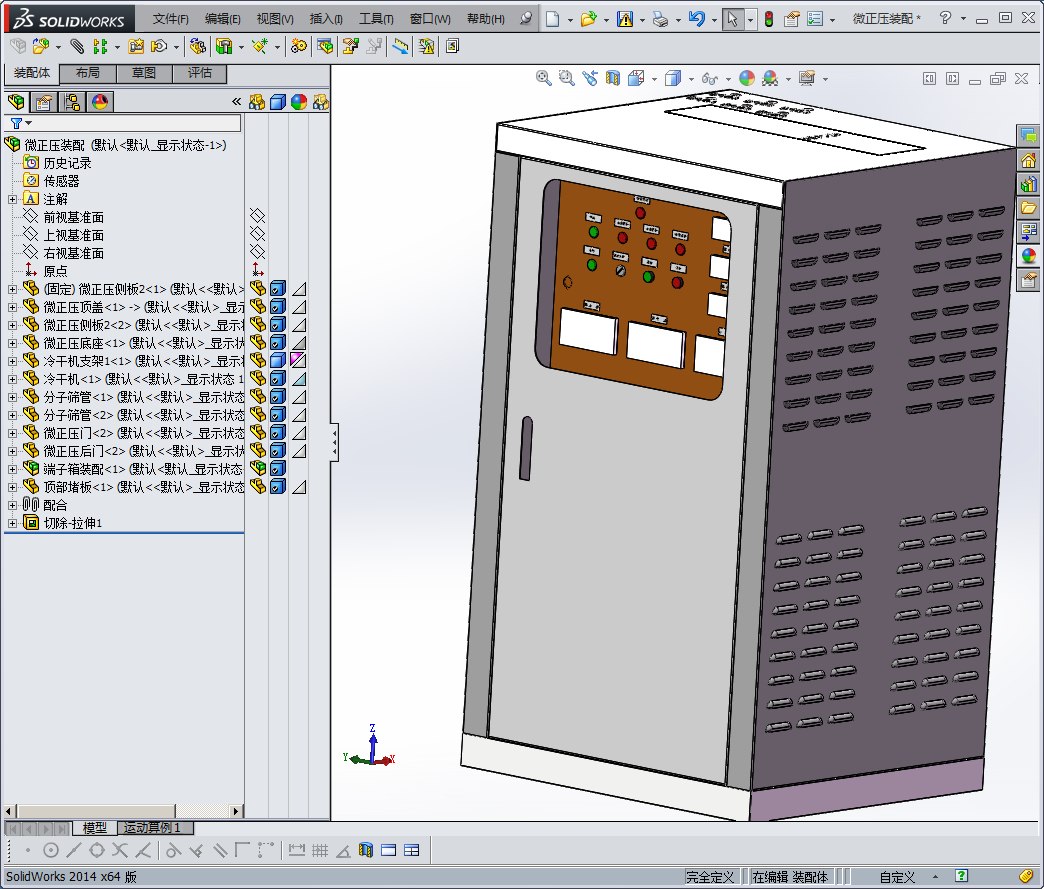Open the 插入 menu
Screen dimensions: 1044x889
pos(325,19)
